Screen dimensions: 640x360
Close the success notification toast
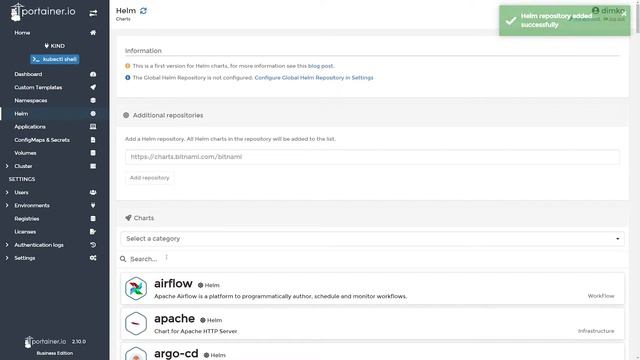pos(624,13)
